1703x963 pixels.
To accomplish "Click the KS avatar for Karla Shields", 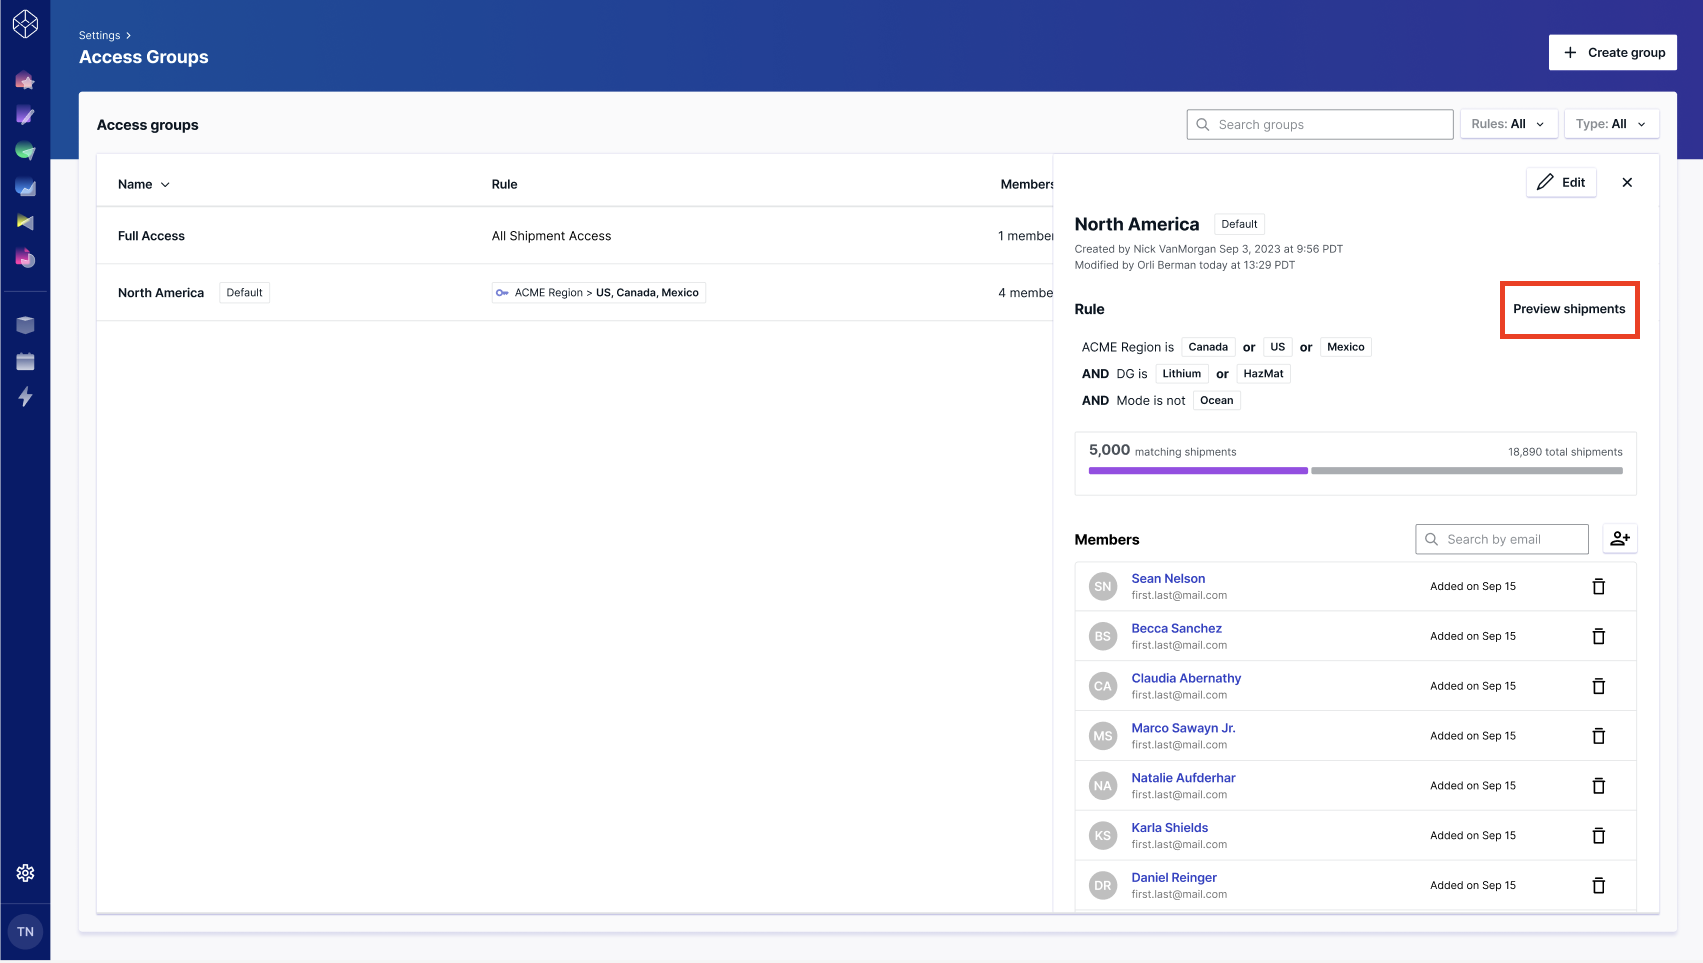I will coord(1103,836).
